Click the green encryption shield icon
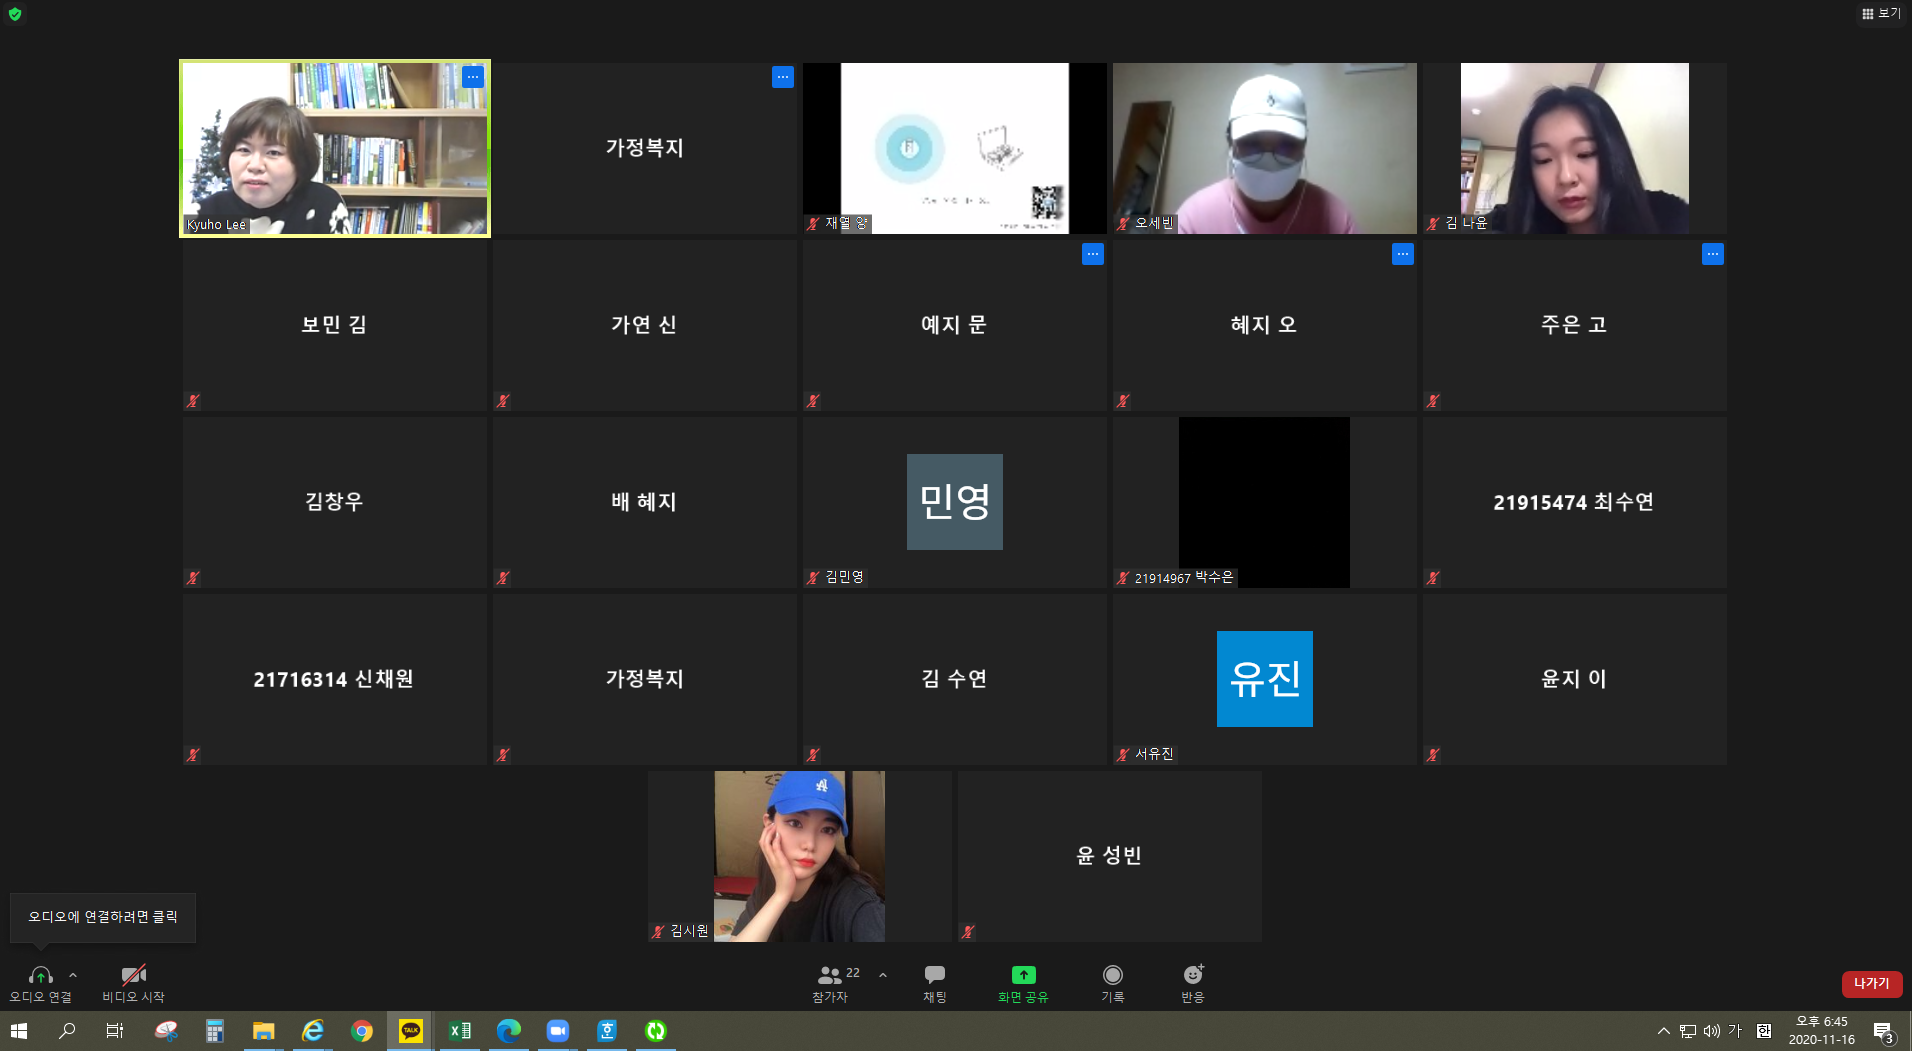This screenshot has width=1912, height=1051. [15, 14]
